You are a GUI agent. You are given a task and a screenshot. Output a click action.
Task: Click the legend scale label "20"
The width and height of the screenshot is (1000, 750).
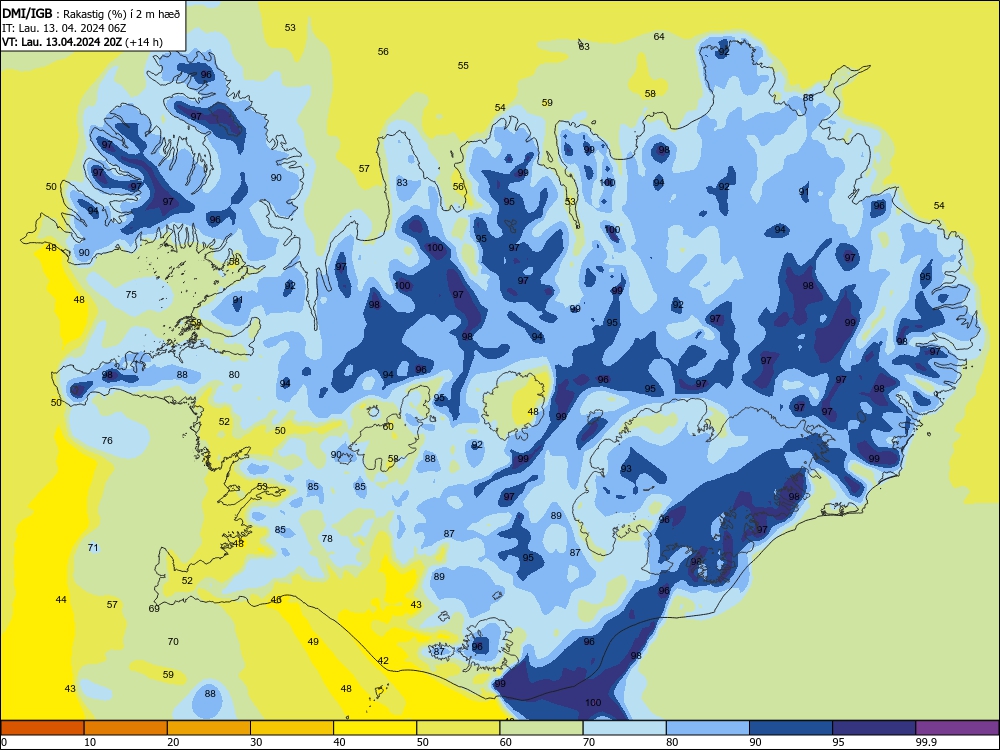173,742
